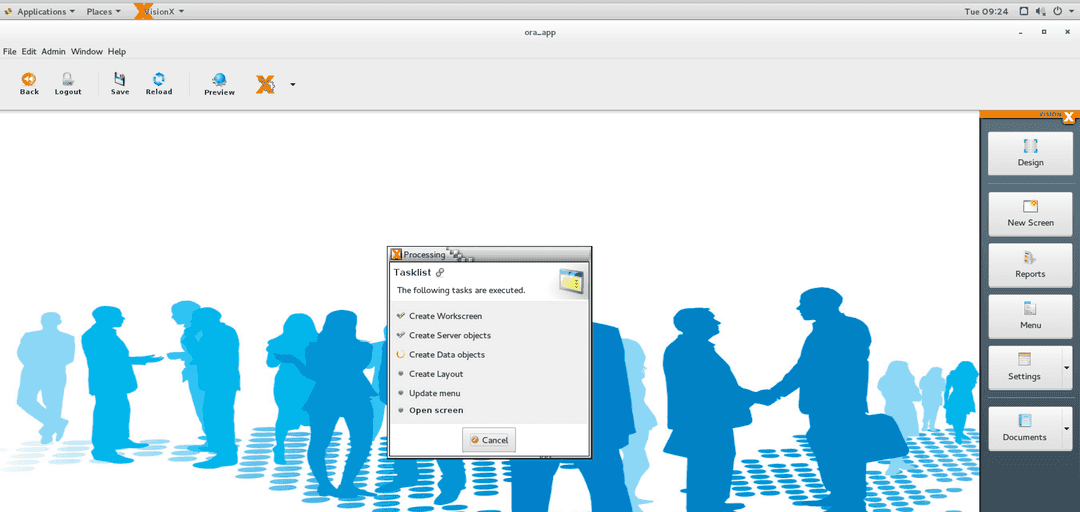This screenshot has width=1080, height=512.
Task: Cancel the Processing task dialog
Action: [489, 440]
